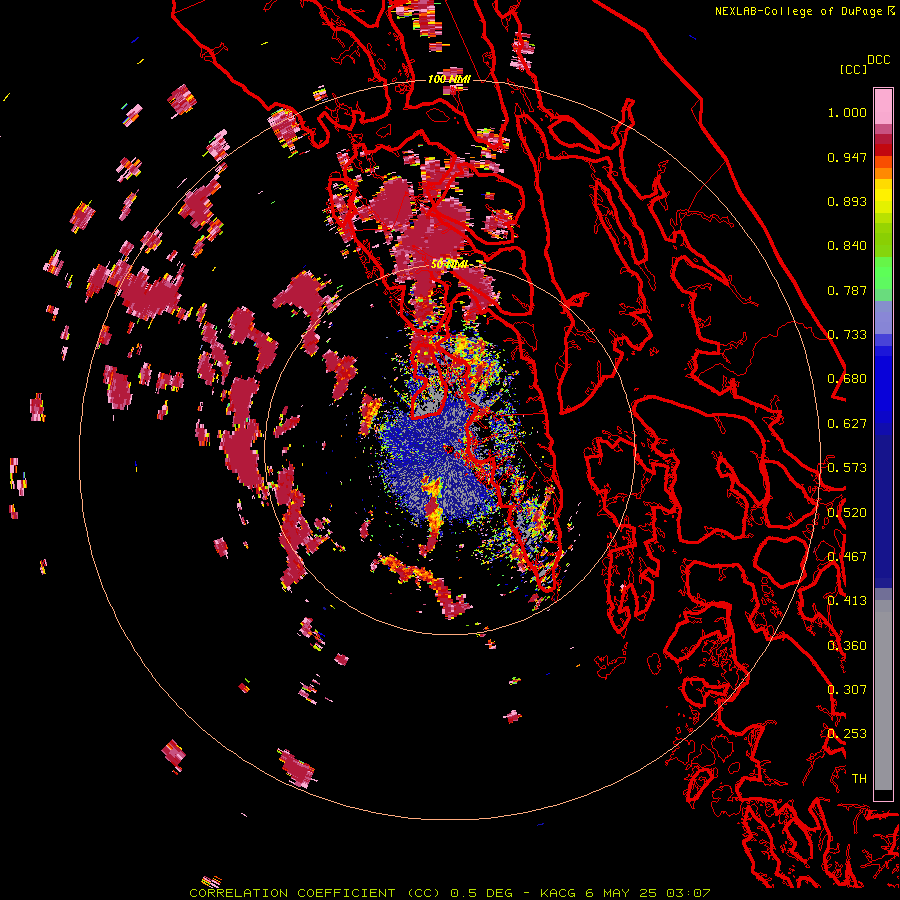Select the 0.680 scale value
This screenshot has height=900, width=900.
[x=847, y=379]
